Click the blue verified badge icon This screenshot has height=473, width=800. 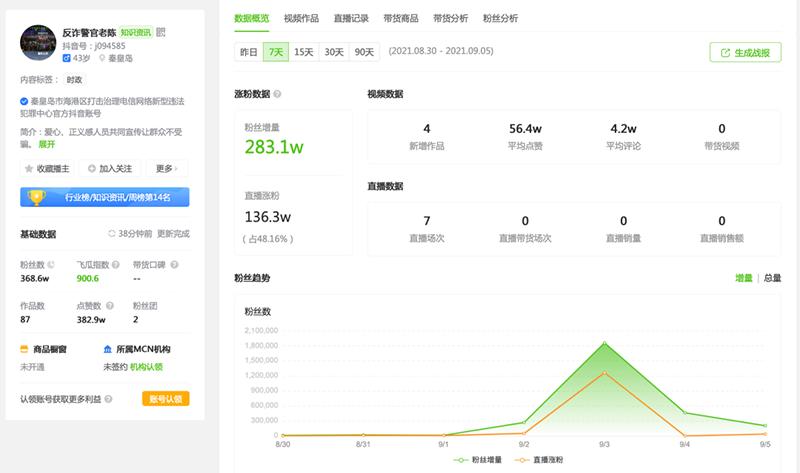point(24,101)
